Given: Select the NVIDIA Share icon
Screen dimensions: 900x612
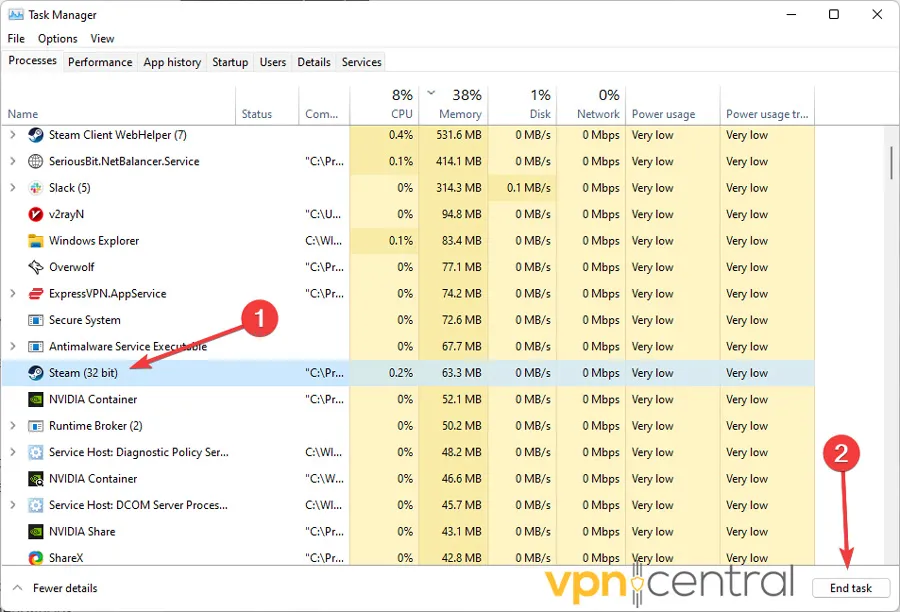Looking at the screenshot, I should pos(35,532).
